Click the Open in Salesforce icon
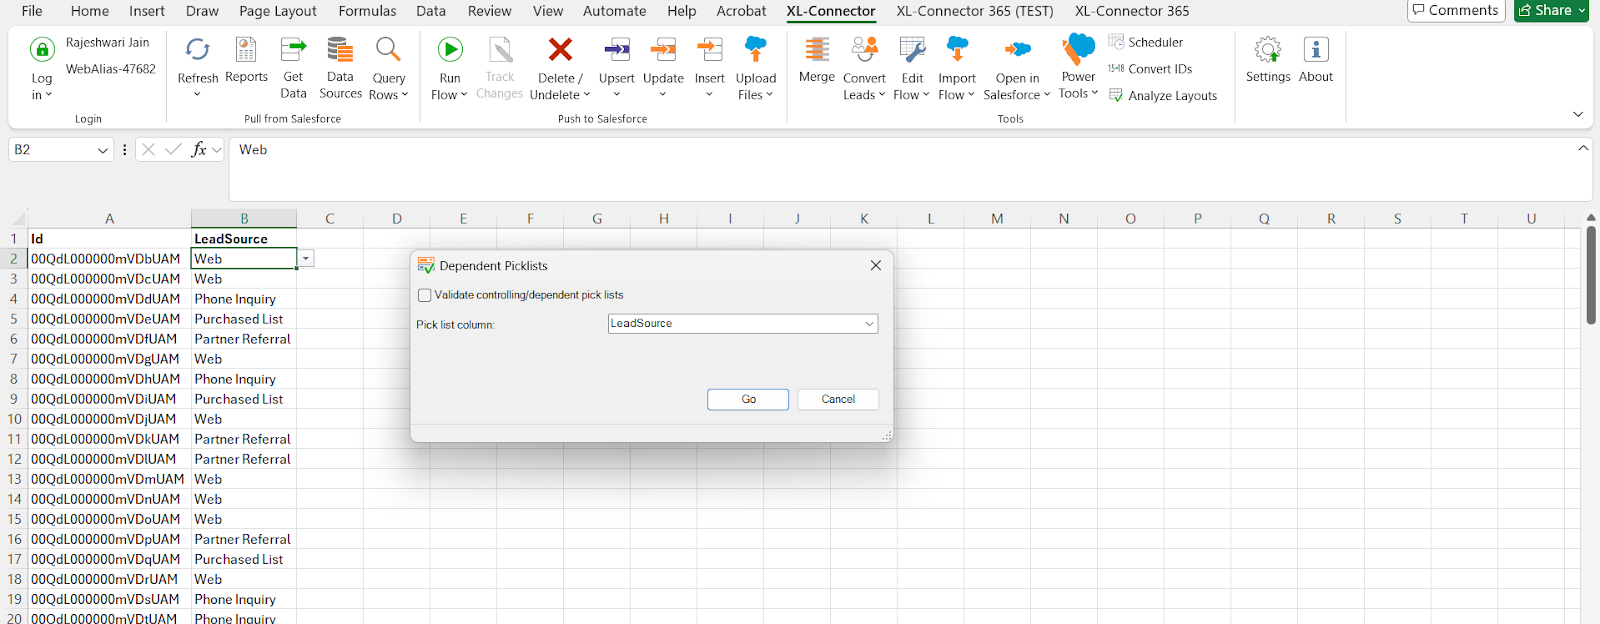The width and height of the screenshot is (1600, 624). coord(1017,50)
